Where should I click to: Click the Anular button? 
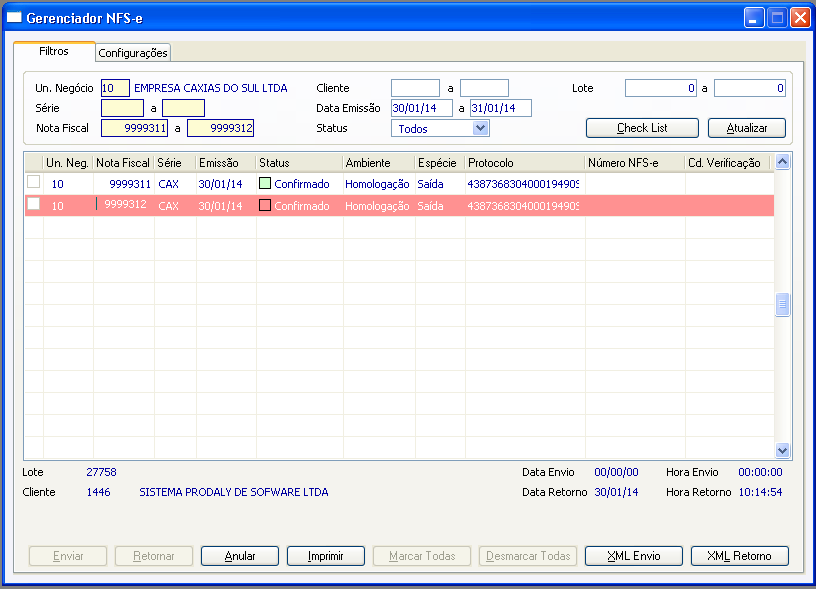[x=240, y=556]
